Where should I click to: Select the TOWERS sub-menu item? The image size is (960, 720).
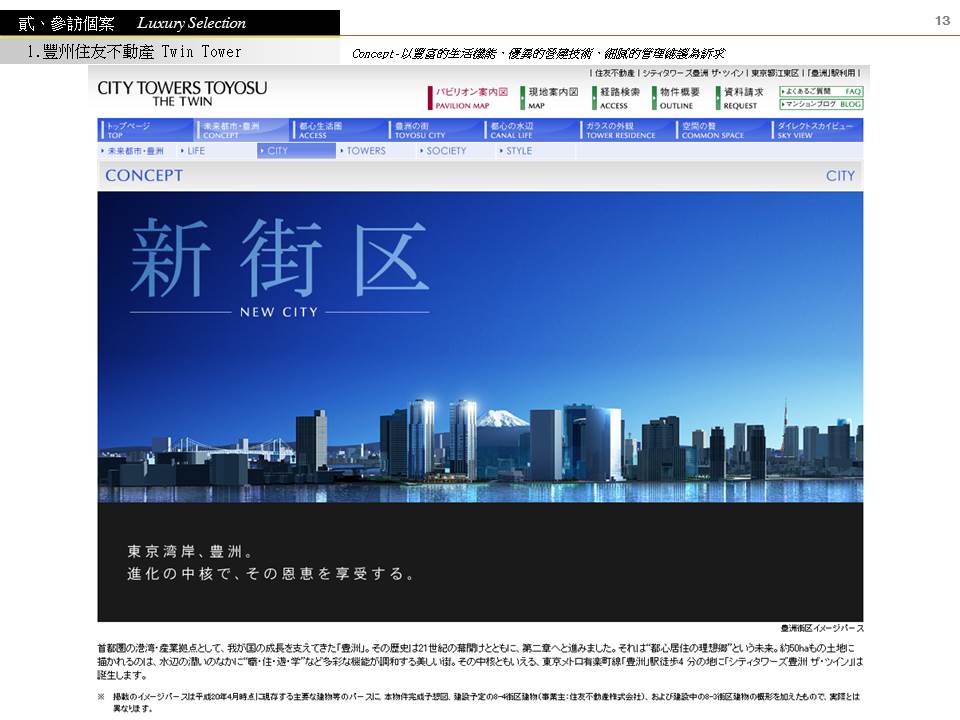pos(365,151)
